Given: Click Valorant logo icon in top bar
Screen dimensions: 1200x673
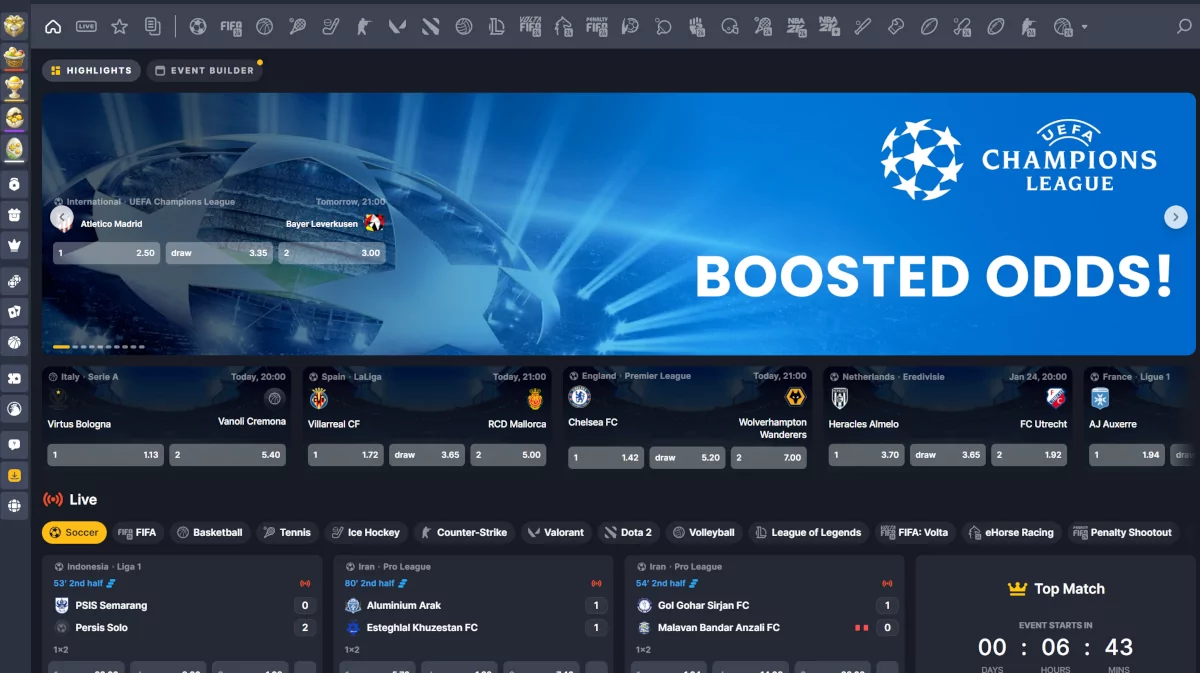Looking at the screenshot, I should (x=397, y=27).
